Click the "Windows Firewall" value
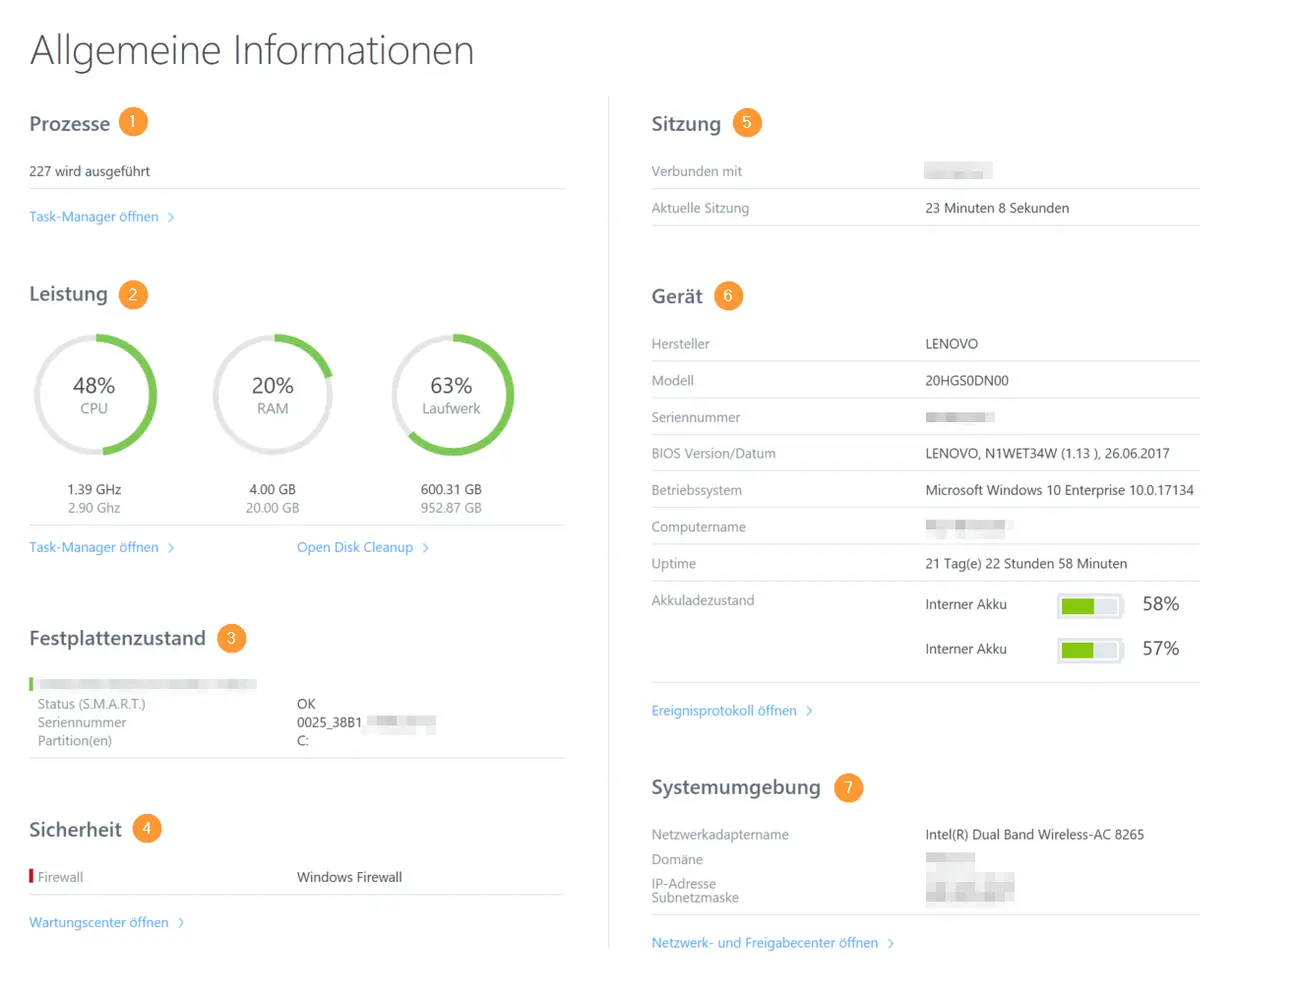Viewport: 1297px width, 1000px height. click(350, 877)
